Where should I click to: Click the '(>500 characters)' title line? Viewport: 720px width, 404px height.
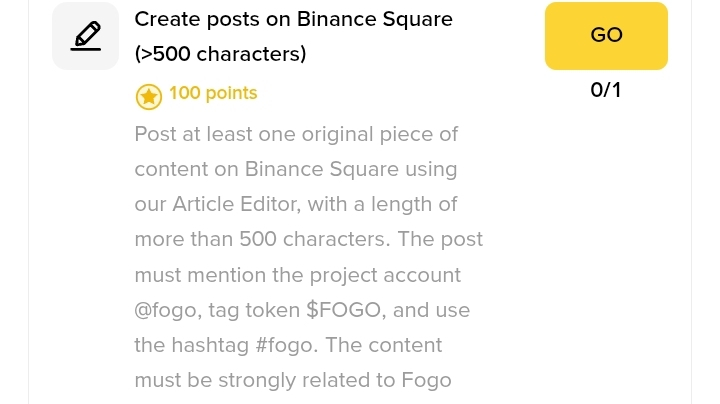220,54
